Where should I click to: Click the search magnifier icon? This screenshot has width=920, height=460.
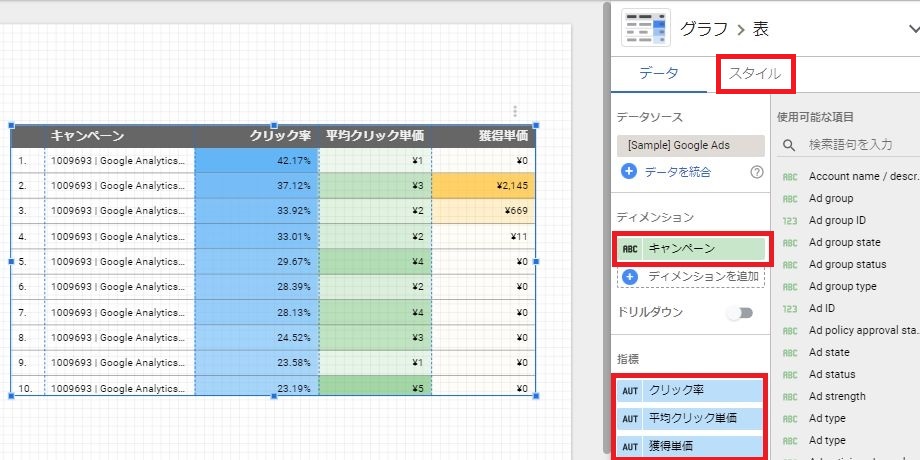789,145
